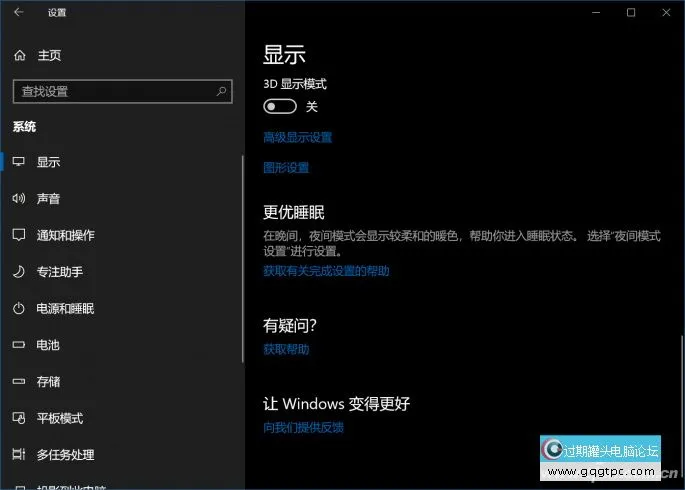Open 电源和睡眠 settings page
Viewport: 685px width, 490px height.
tap(122, 308)
